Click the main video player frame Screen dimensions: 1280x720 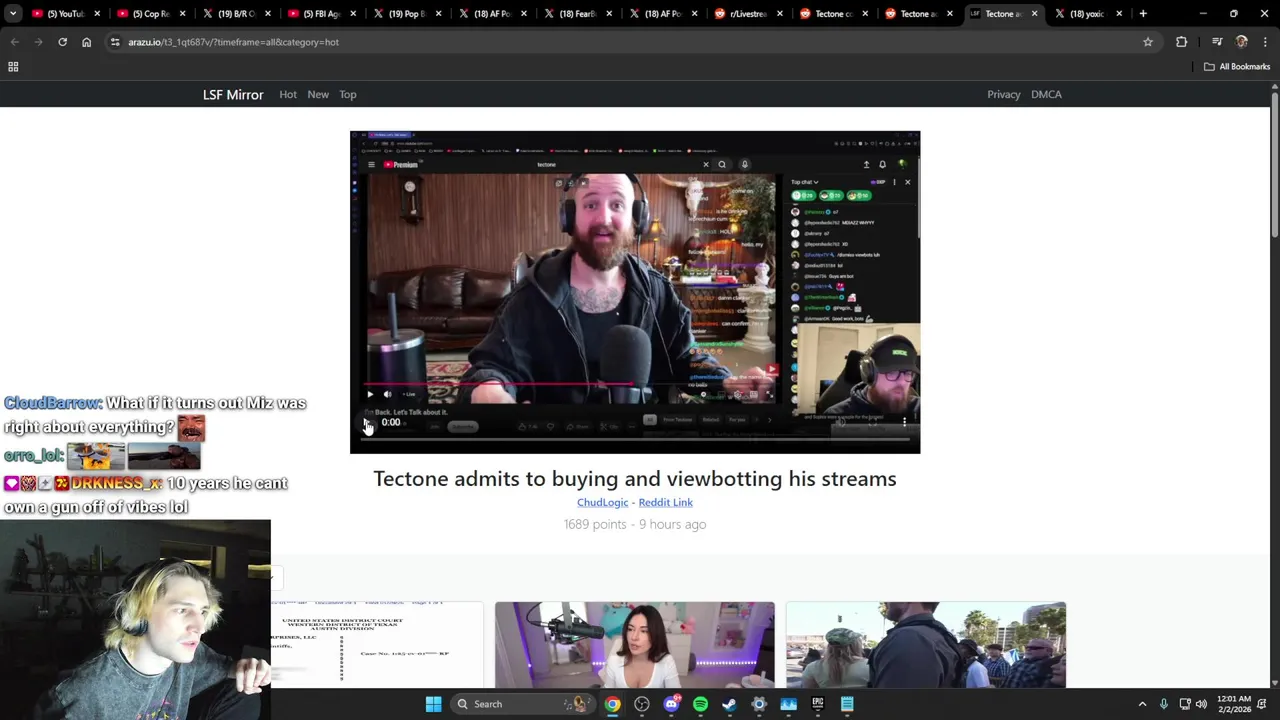635,292
